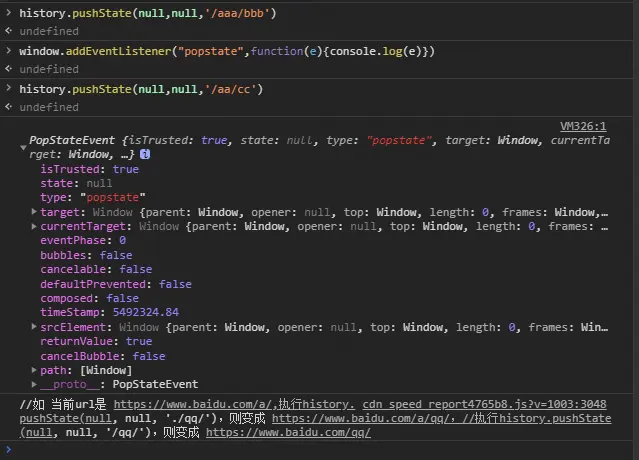This screenshot has width=639, height=460.
Task: Click the timeStamp: 5492324.84 value
Action: pyautogui.click(x=146, y=312)
